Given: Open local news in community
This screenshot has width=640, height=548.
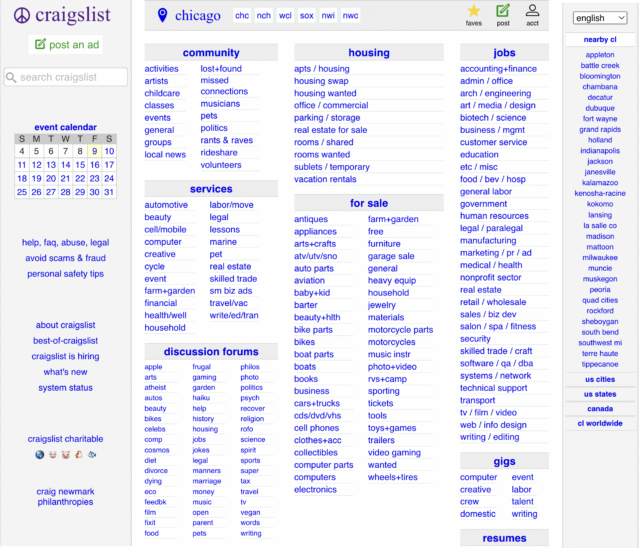Looking at the screenshot, I should click(x=165, y=155).
